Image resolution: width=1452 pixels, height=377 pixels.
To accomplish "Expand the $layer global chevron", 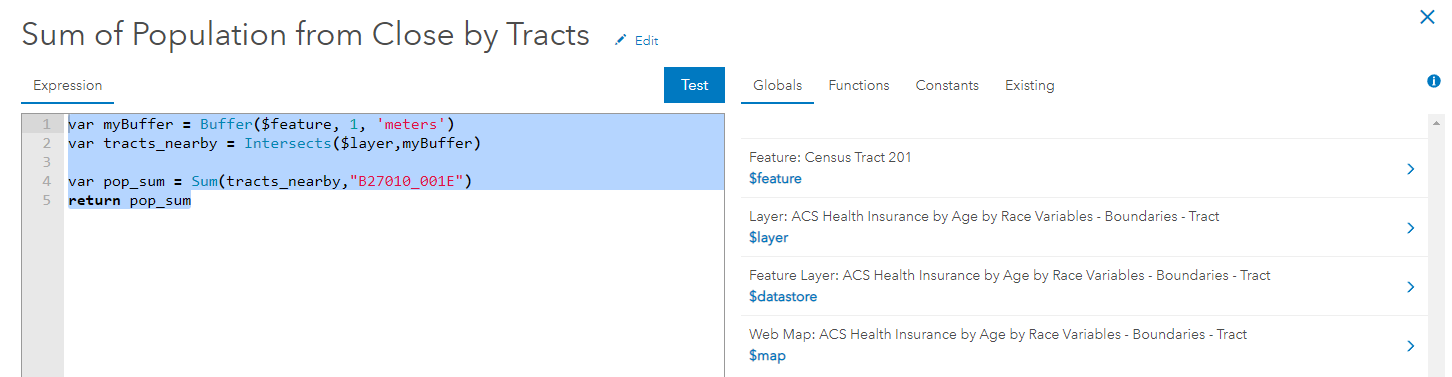I will [1411, 228].
